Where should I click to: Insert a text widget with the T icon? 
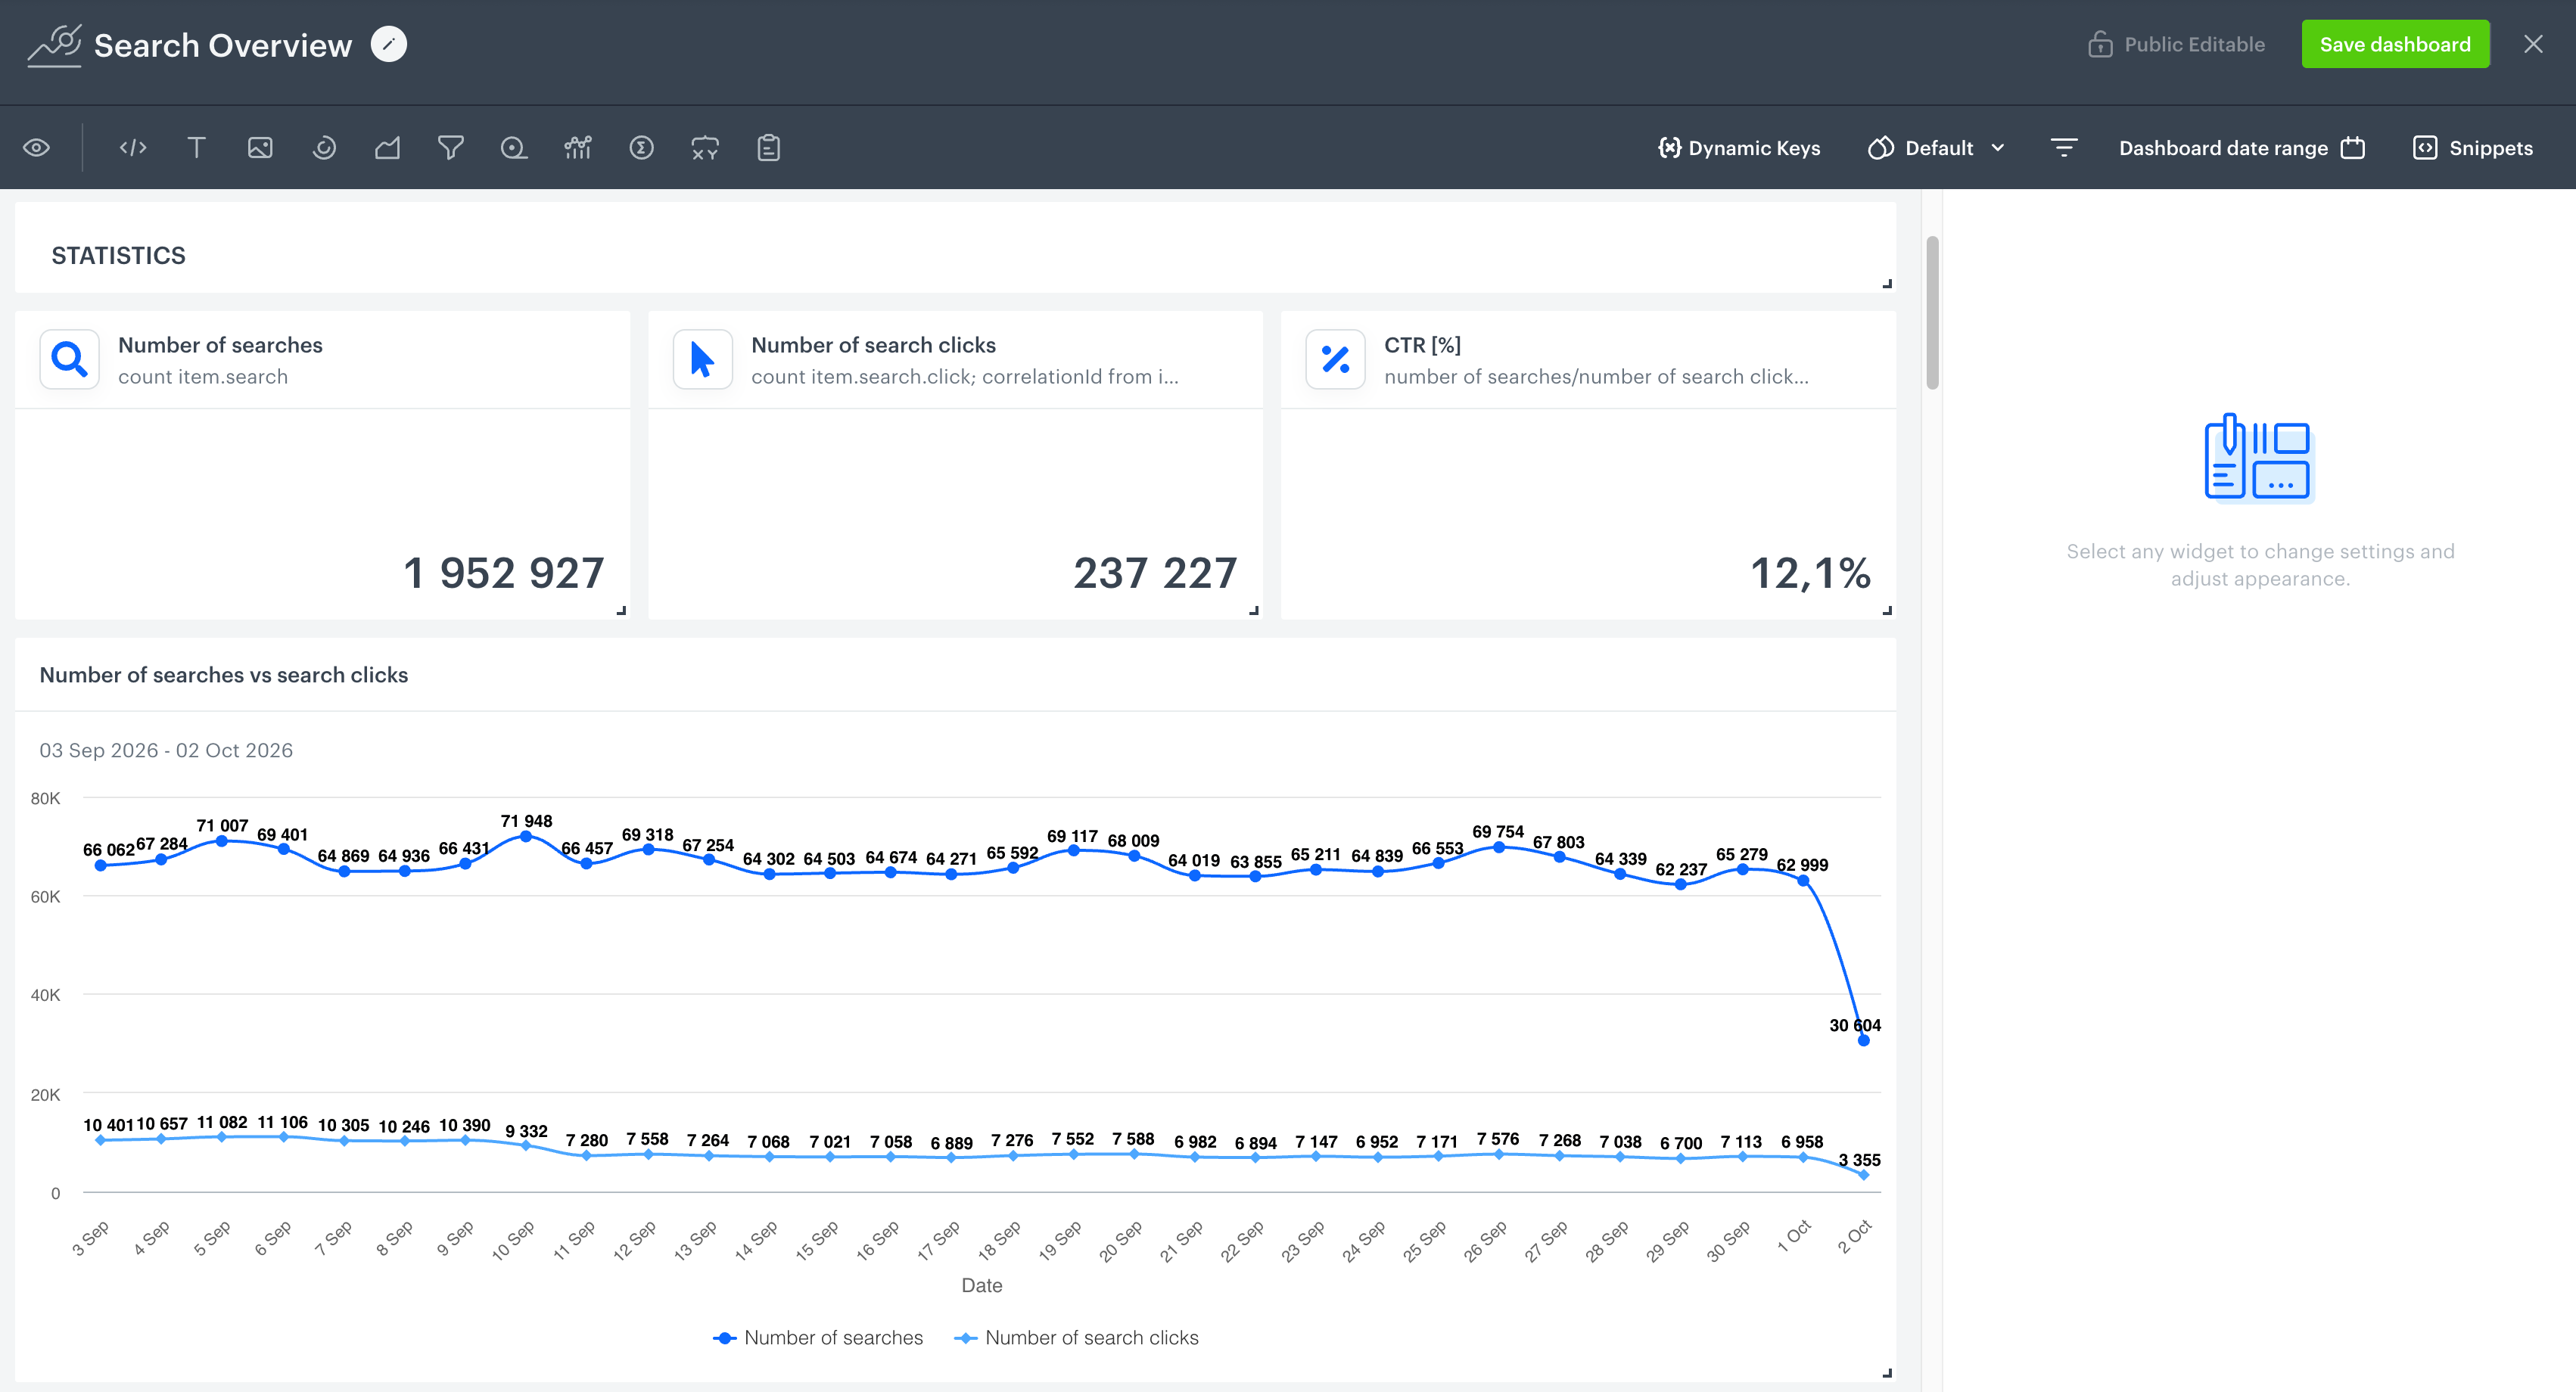196,148
